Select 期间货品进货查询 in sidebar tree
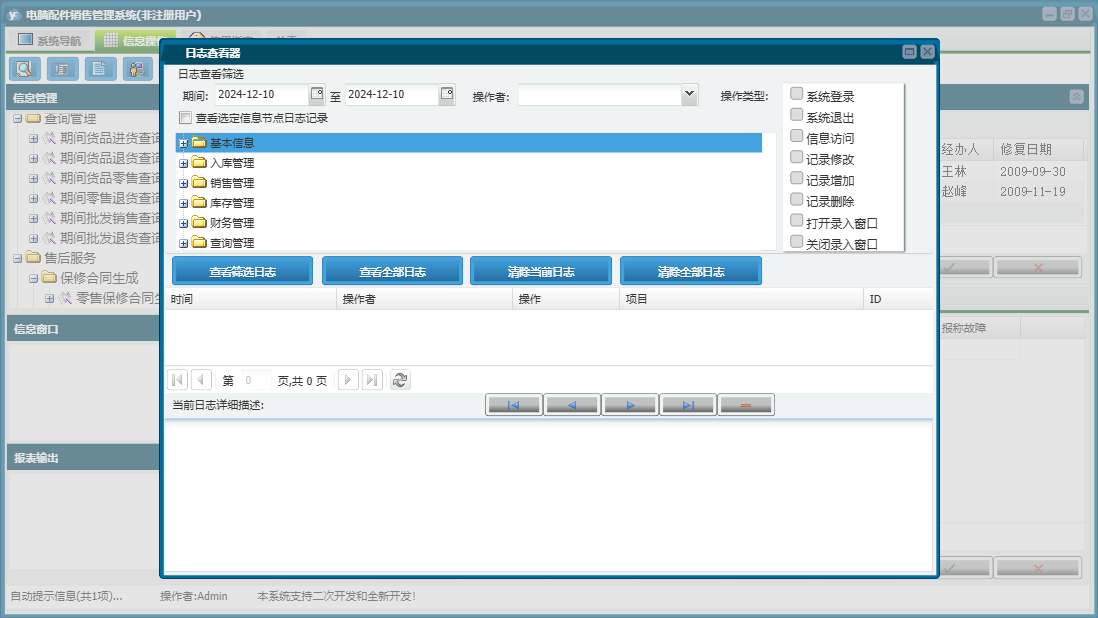This screenshot has width=1098, height=618. [x=110, y=138]
